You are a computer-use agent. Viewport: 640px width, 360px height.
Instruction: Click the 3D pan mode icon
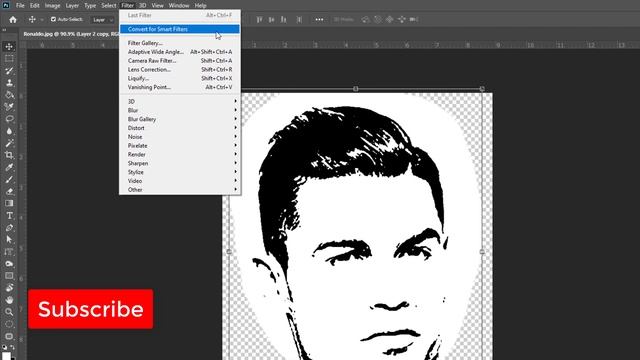[x=390, y=19]
